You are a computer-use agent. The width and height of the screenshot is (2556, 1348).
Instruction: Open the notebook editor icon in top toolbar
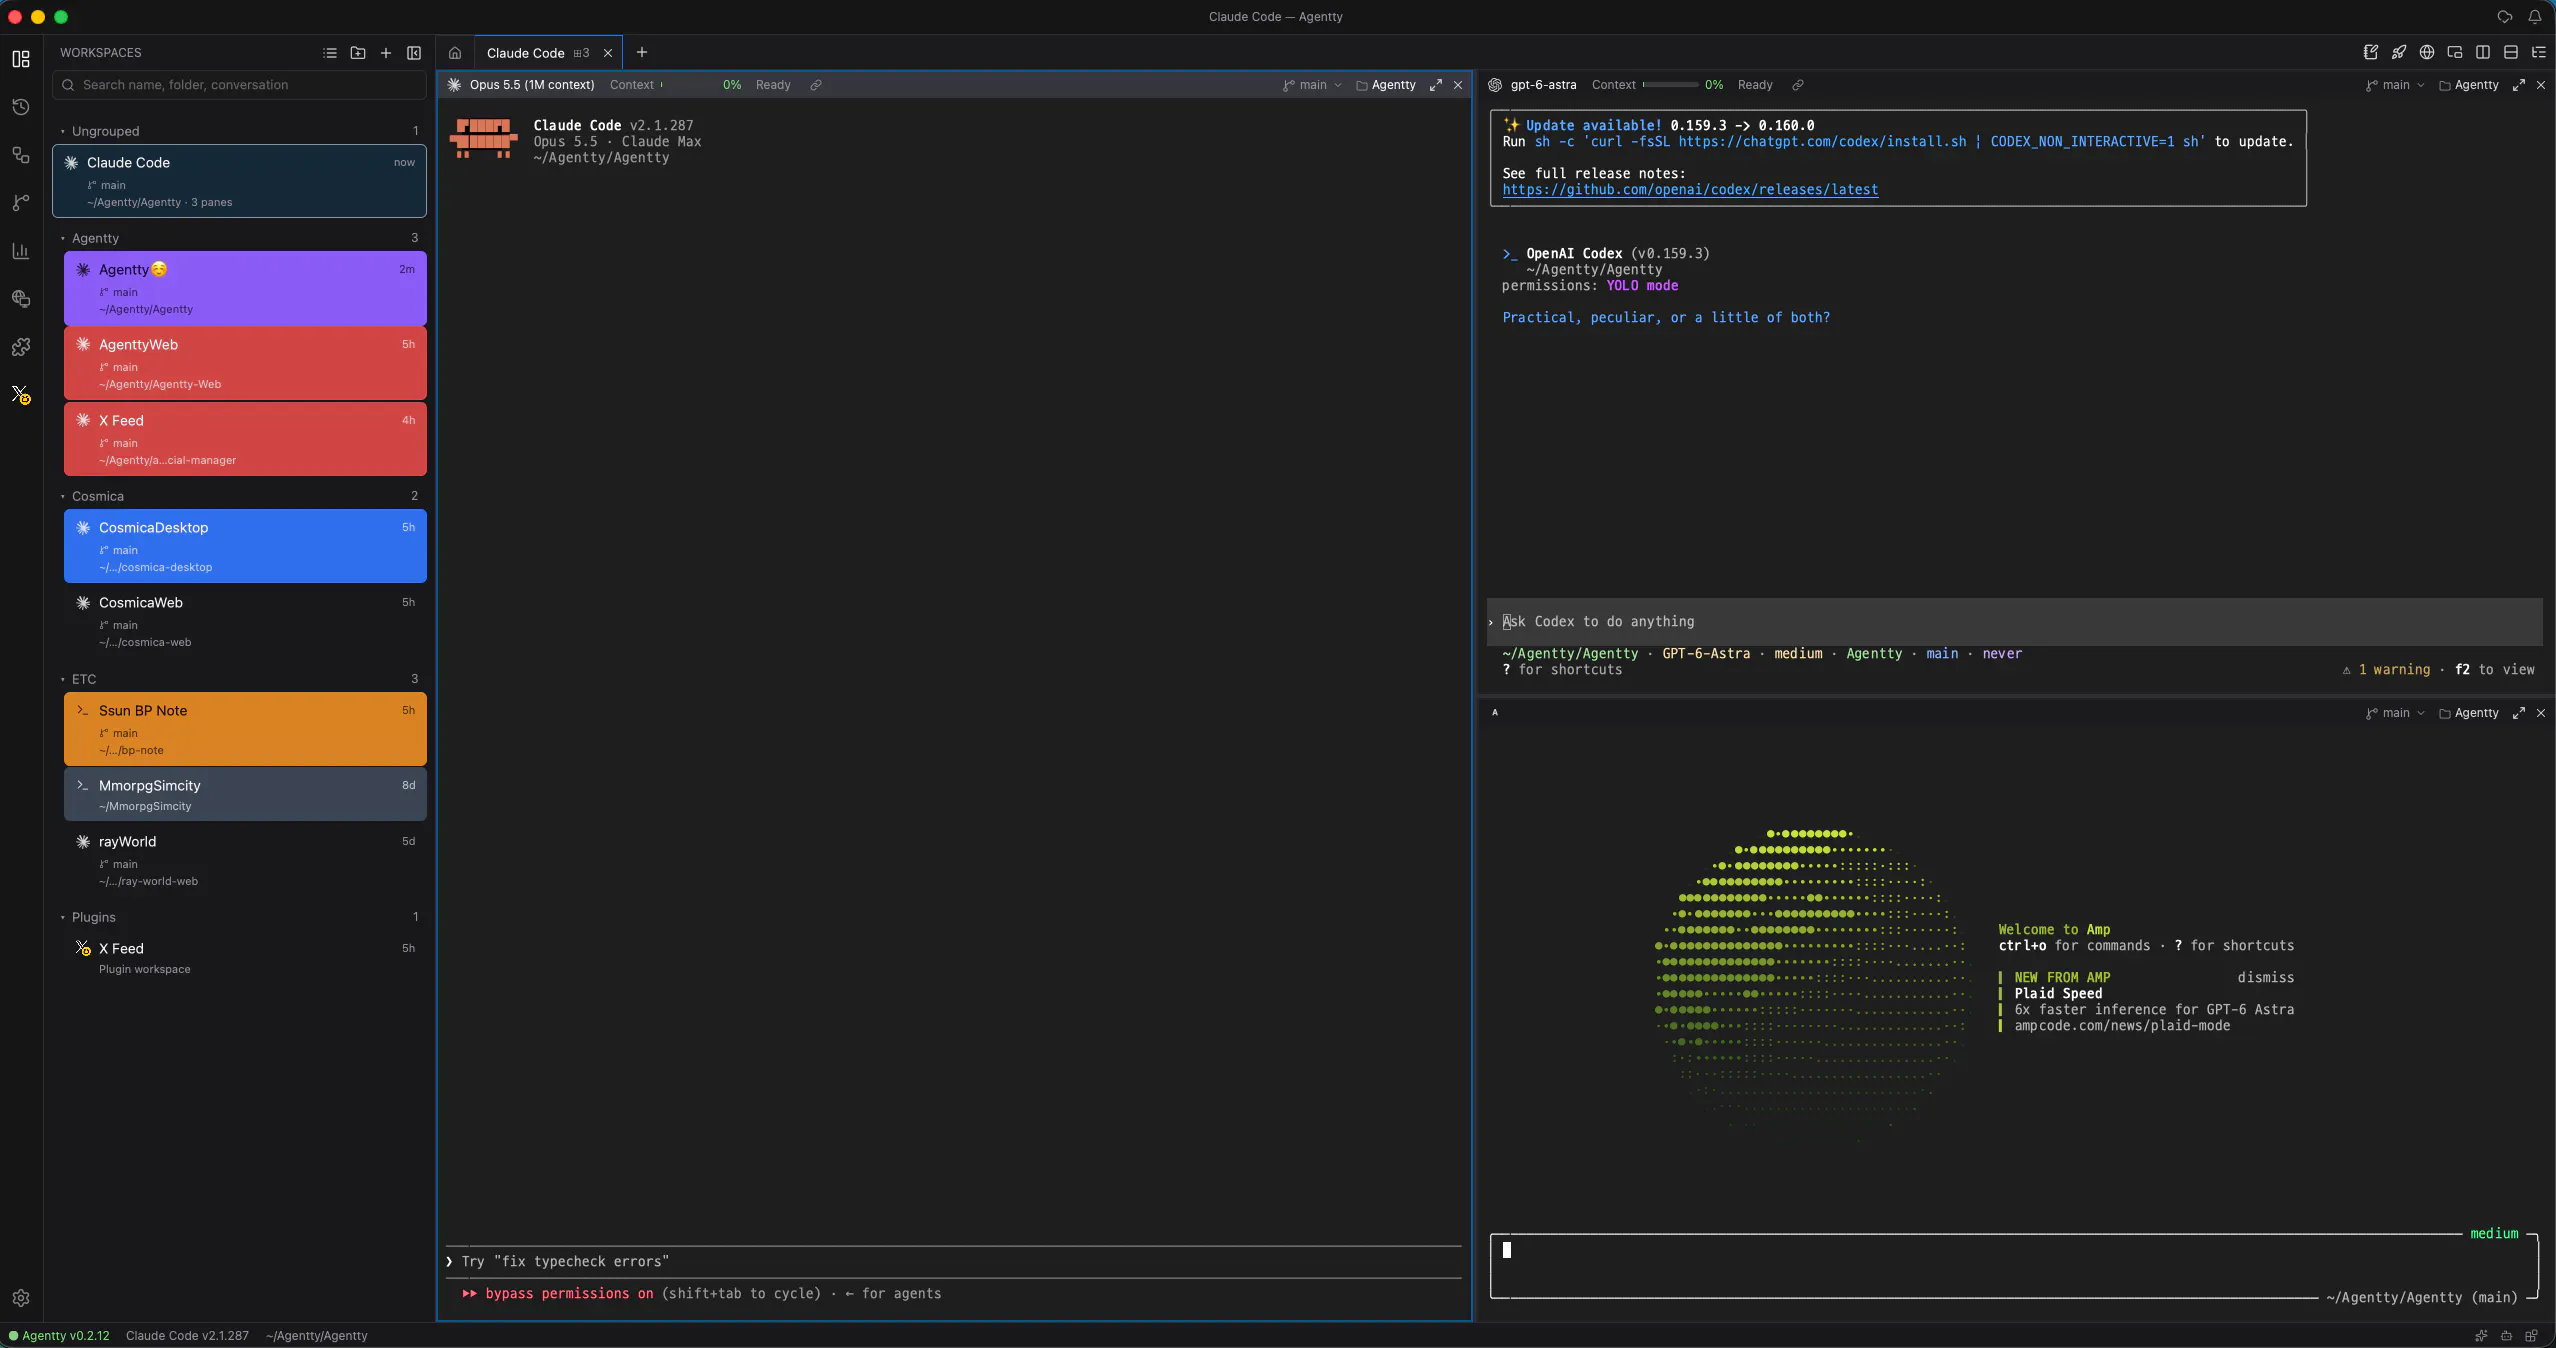pyautogui.click(x=2370, y=52)
